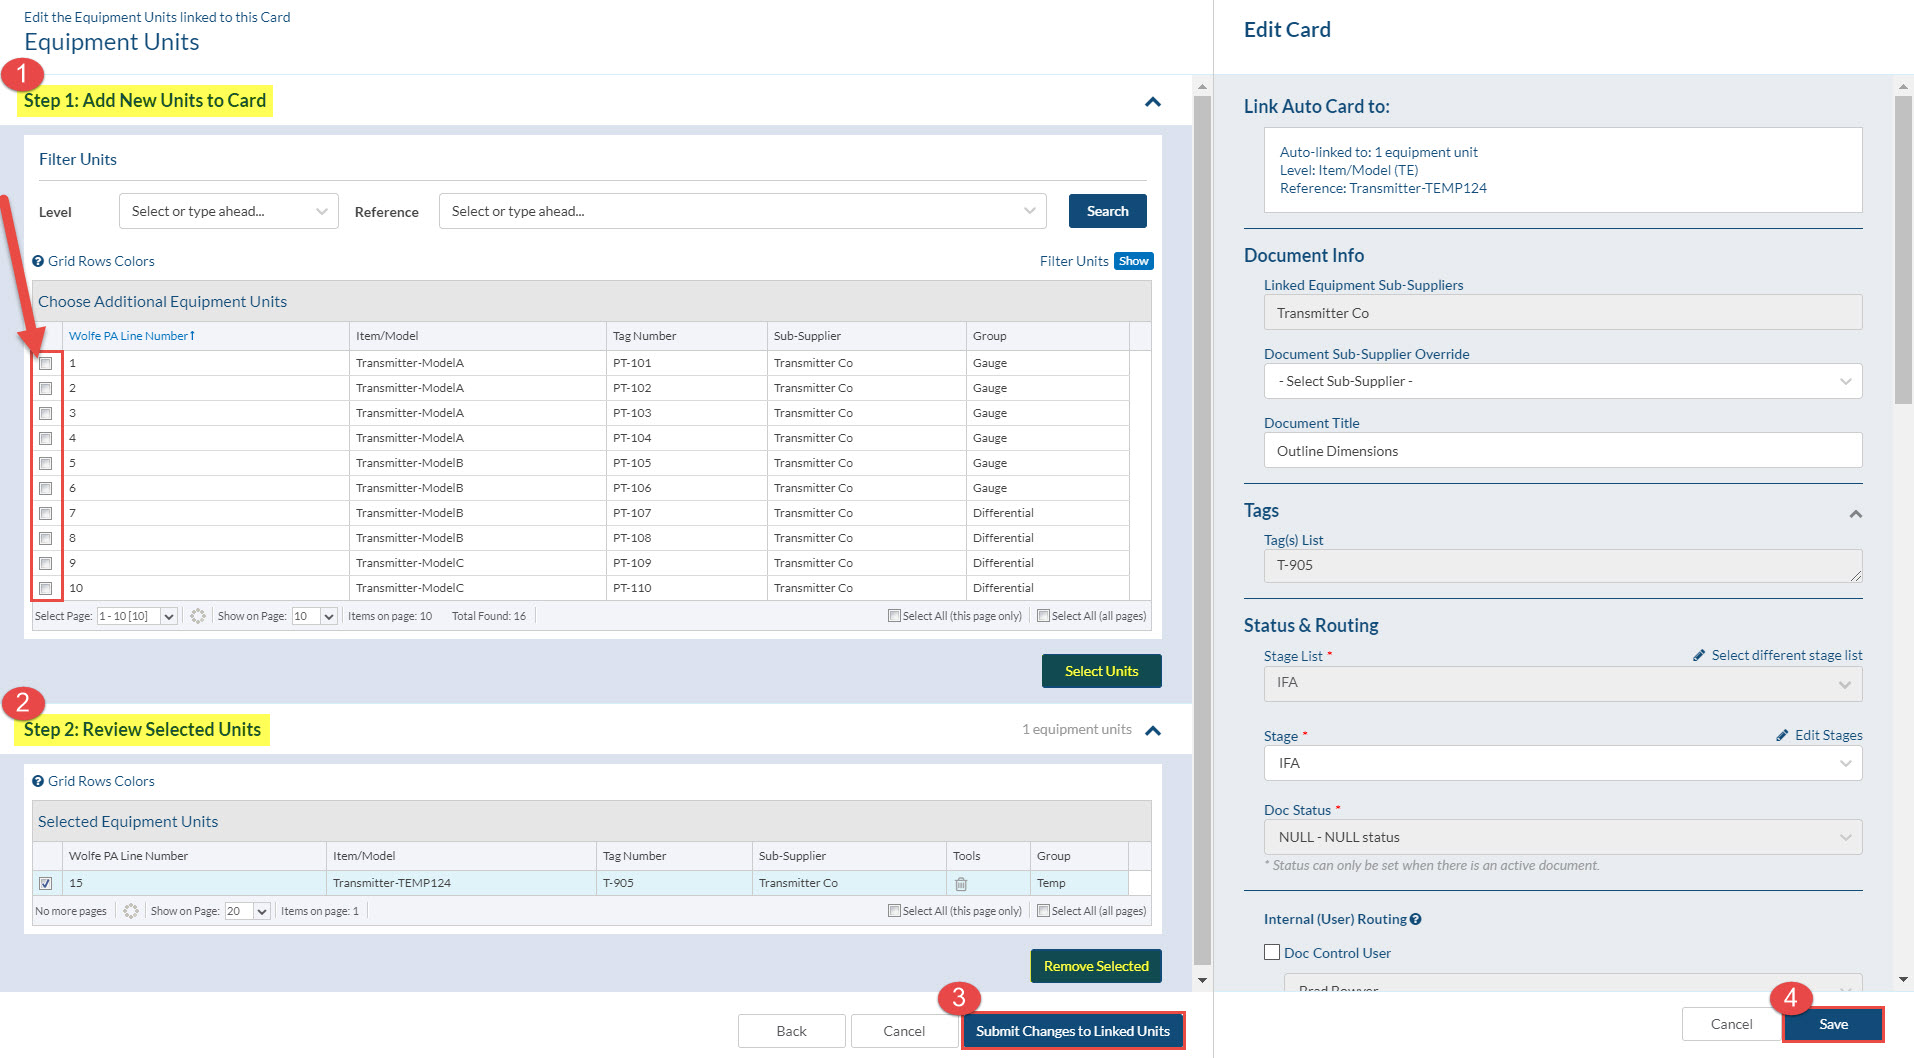This screenshot has width=1914, height=1058.
Task: Check the row 5 PT-105 checkbox
Action: tap(45, 463)
